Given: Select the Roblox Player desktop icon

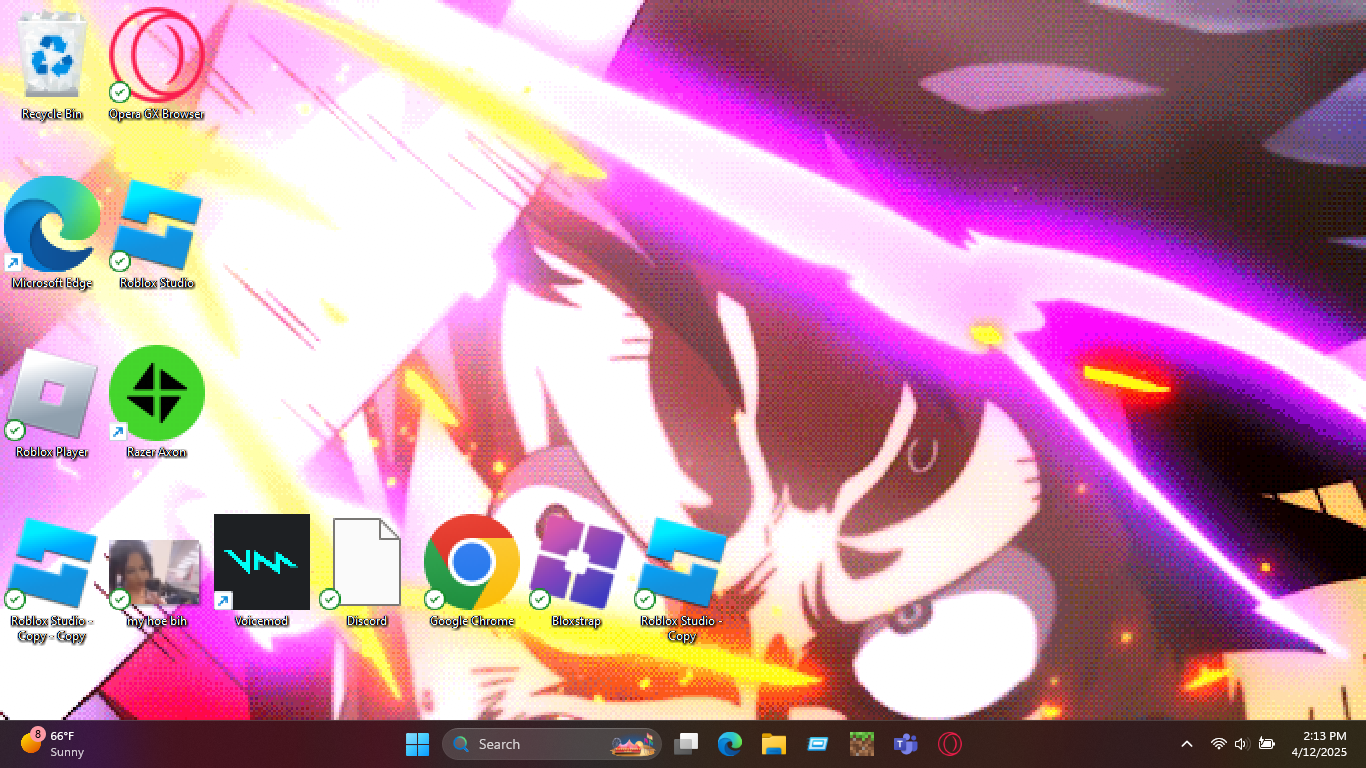Looking at the screenshot, I should coord(52,402).
